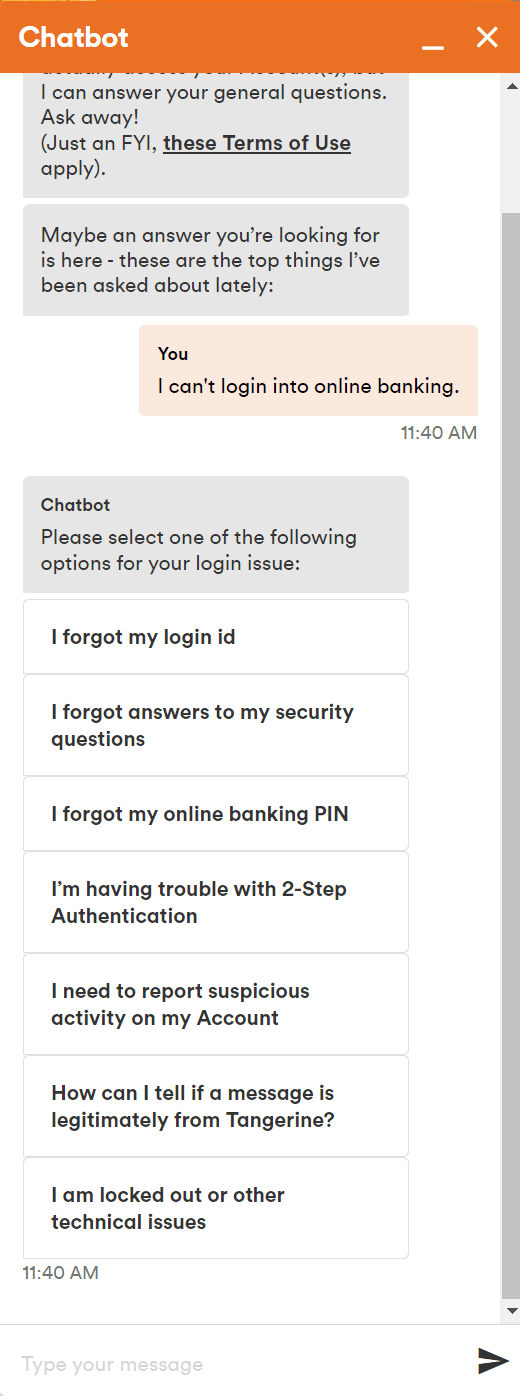Select the legitimate Tangerine message question
Viewport: 520px width, 1396px height.
click(216, 1106)
